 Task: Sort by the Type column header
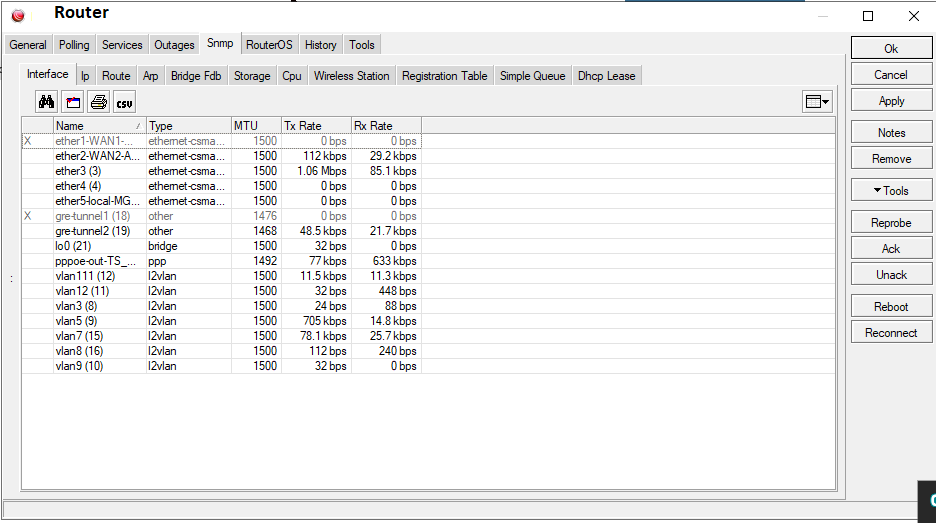pos(189,125)
